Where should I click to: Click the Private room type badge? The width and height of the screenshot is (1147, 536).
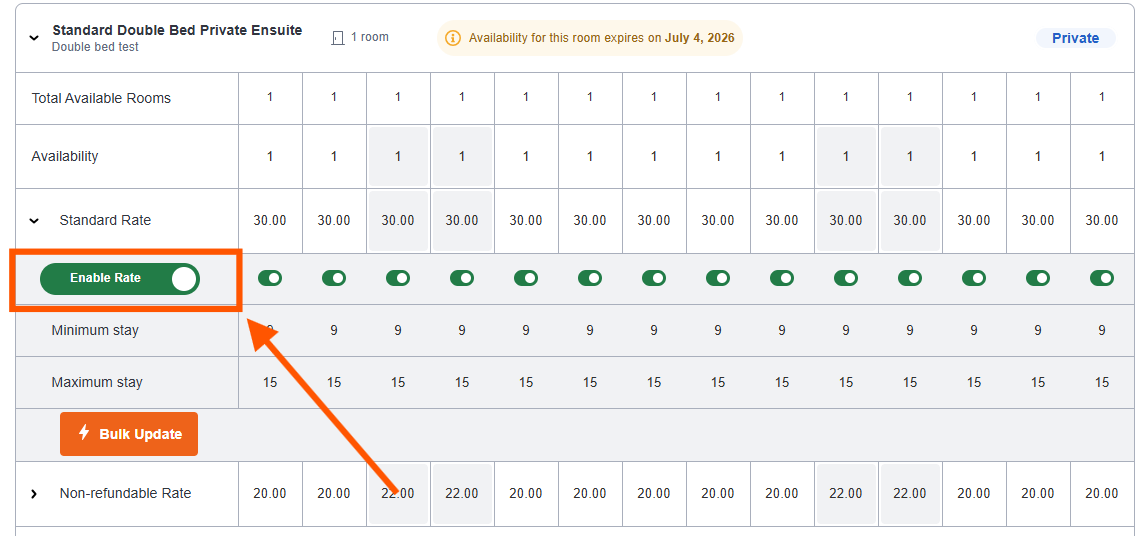pyautogui.click(x=1075, y=38)
